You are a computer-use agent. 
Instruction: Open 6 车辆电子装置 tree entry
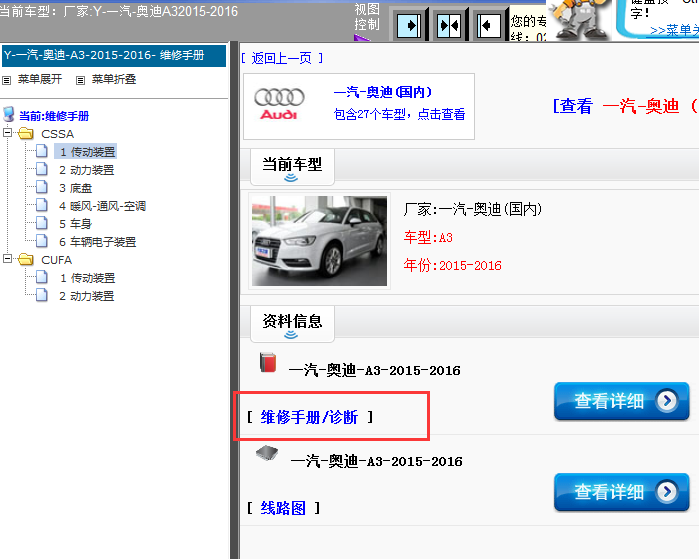coord(98,242)
